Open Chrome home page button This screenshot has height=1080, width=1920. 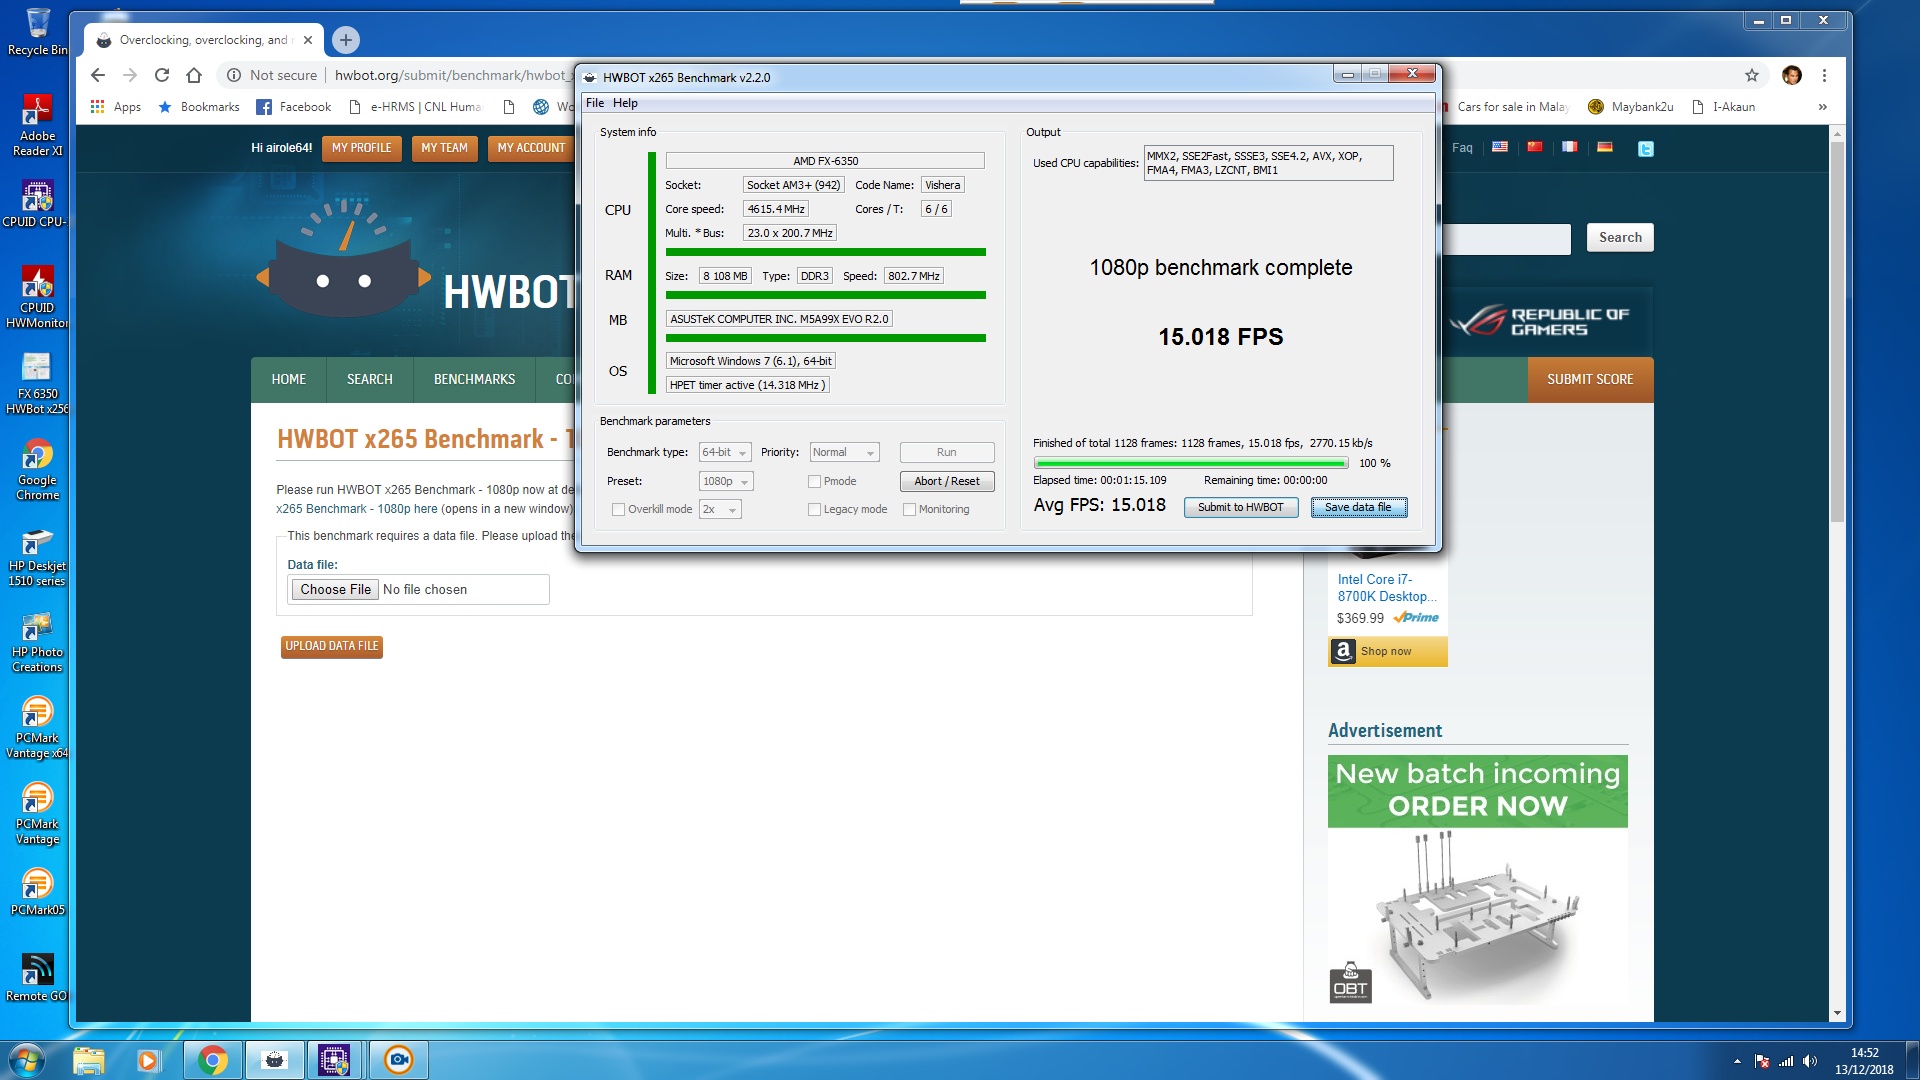[x=194, y=75]
